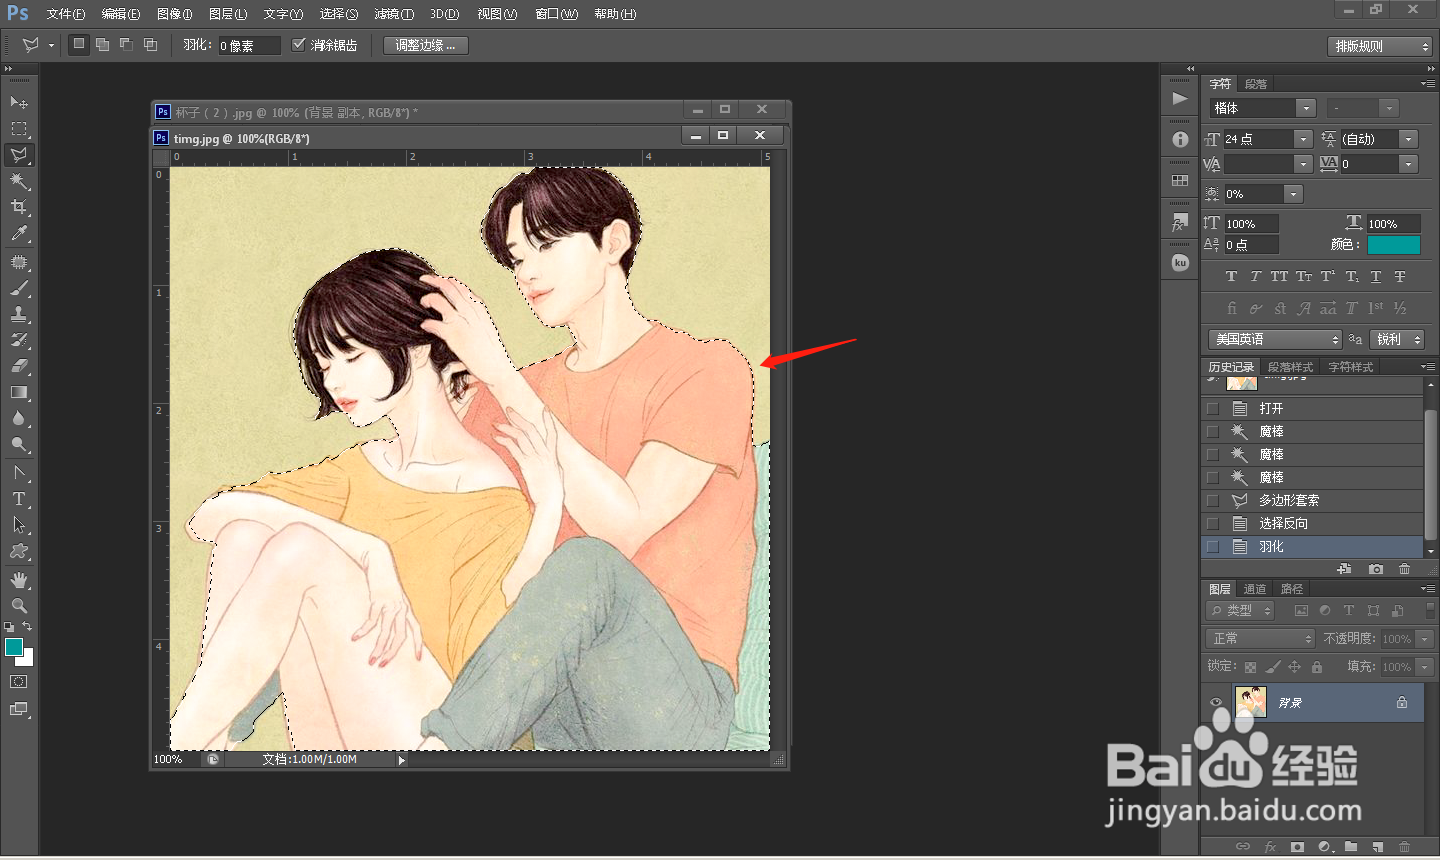Click the feather 羽化 input field
This screenshot has height=860, width=1440.
coord(249,46)
